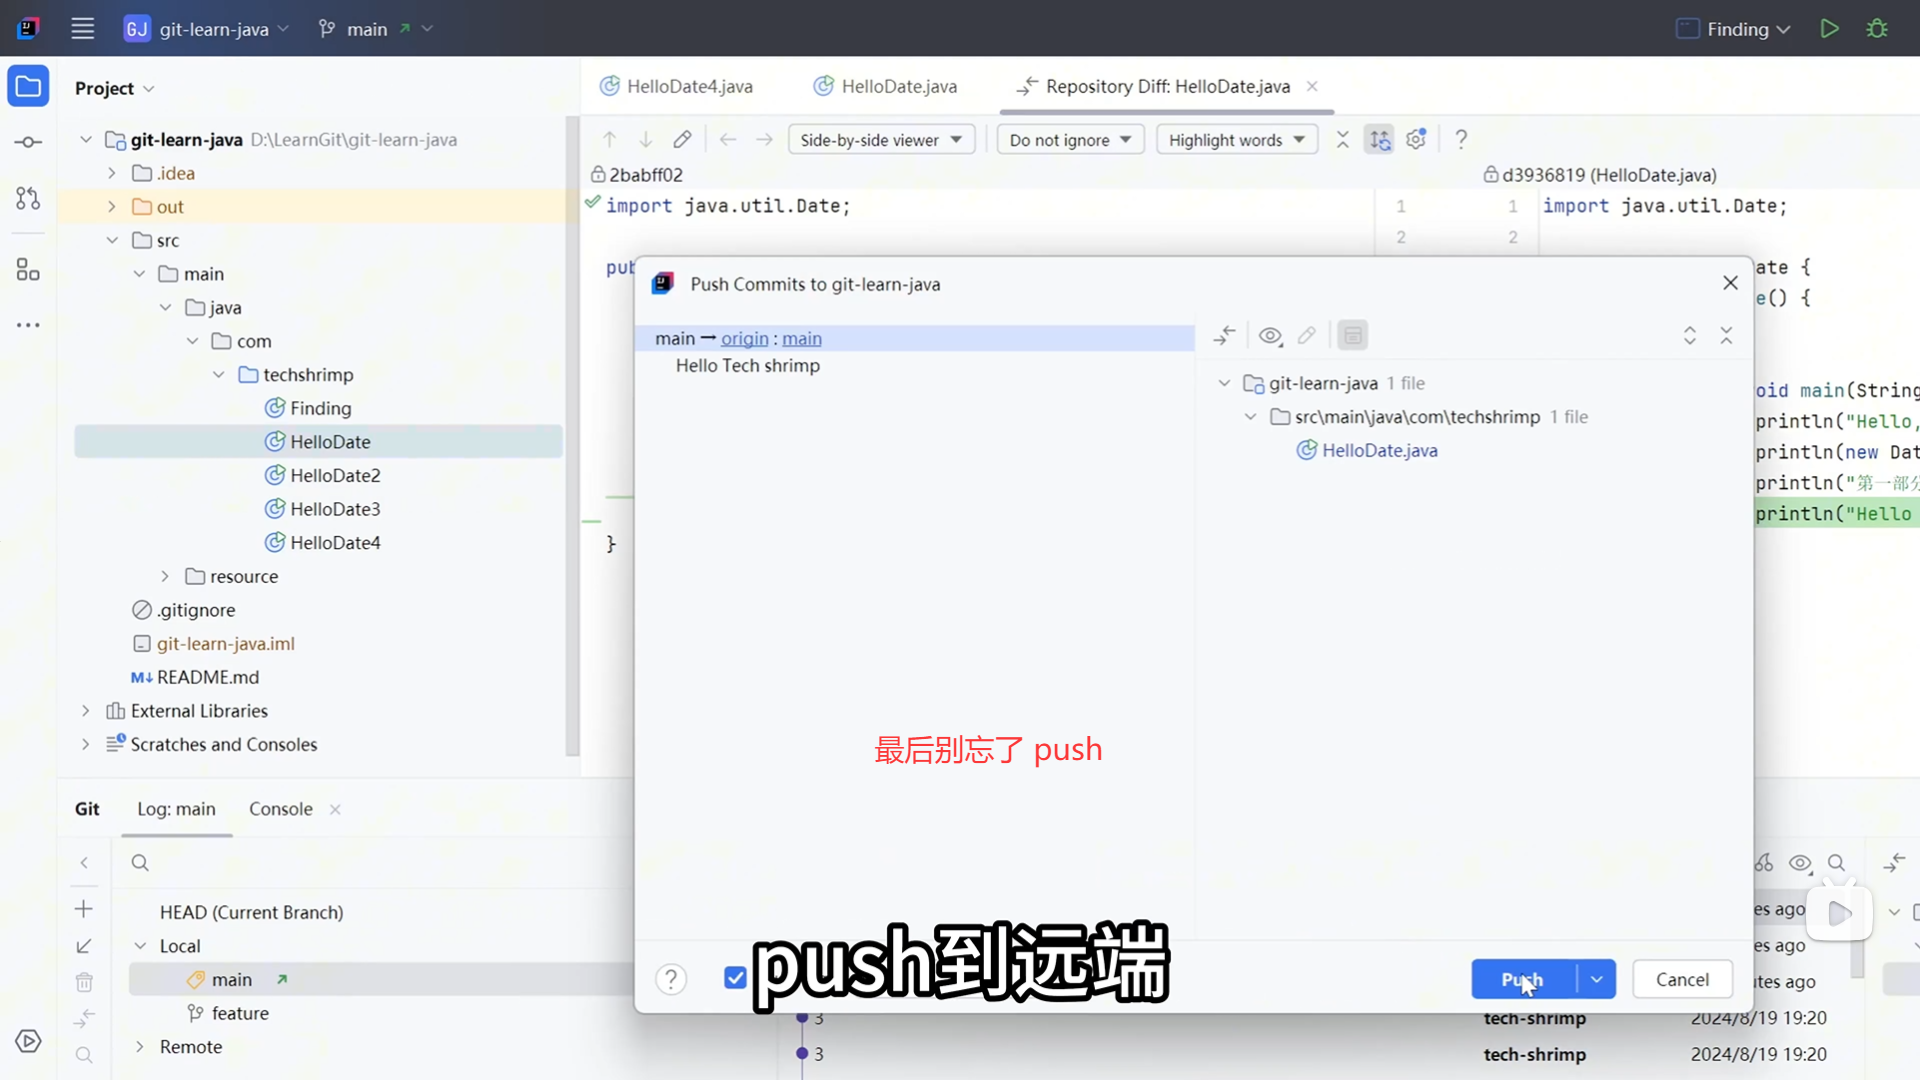Open Pull Requests sidebar icon
The height and width of the screenshot is (1080, 1920).
tap(28, 198)
